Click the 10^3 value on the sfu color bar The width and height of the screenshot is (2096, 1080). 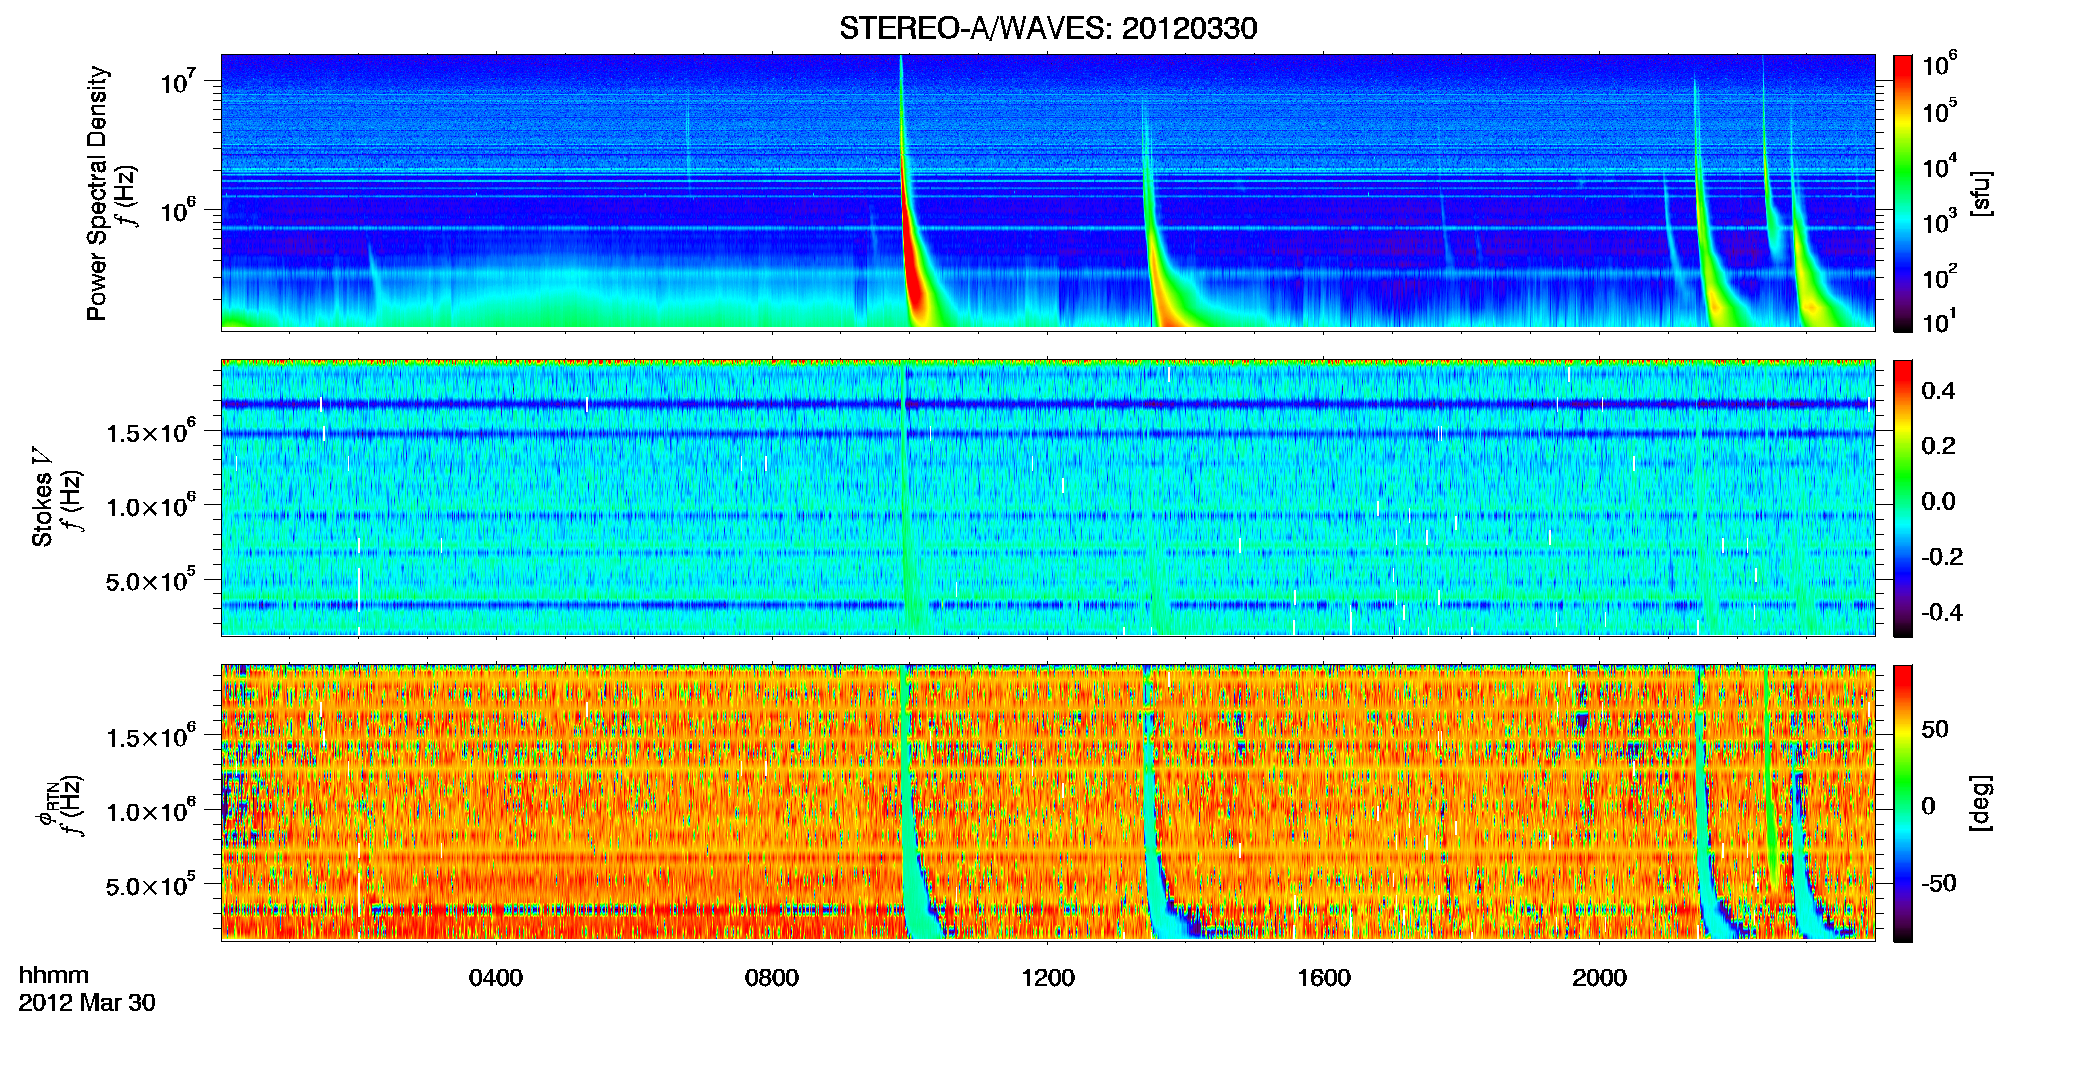coord(1939,221)
